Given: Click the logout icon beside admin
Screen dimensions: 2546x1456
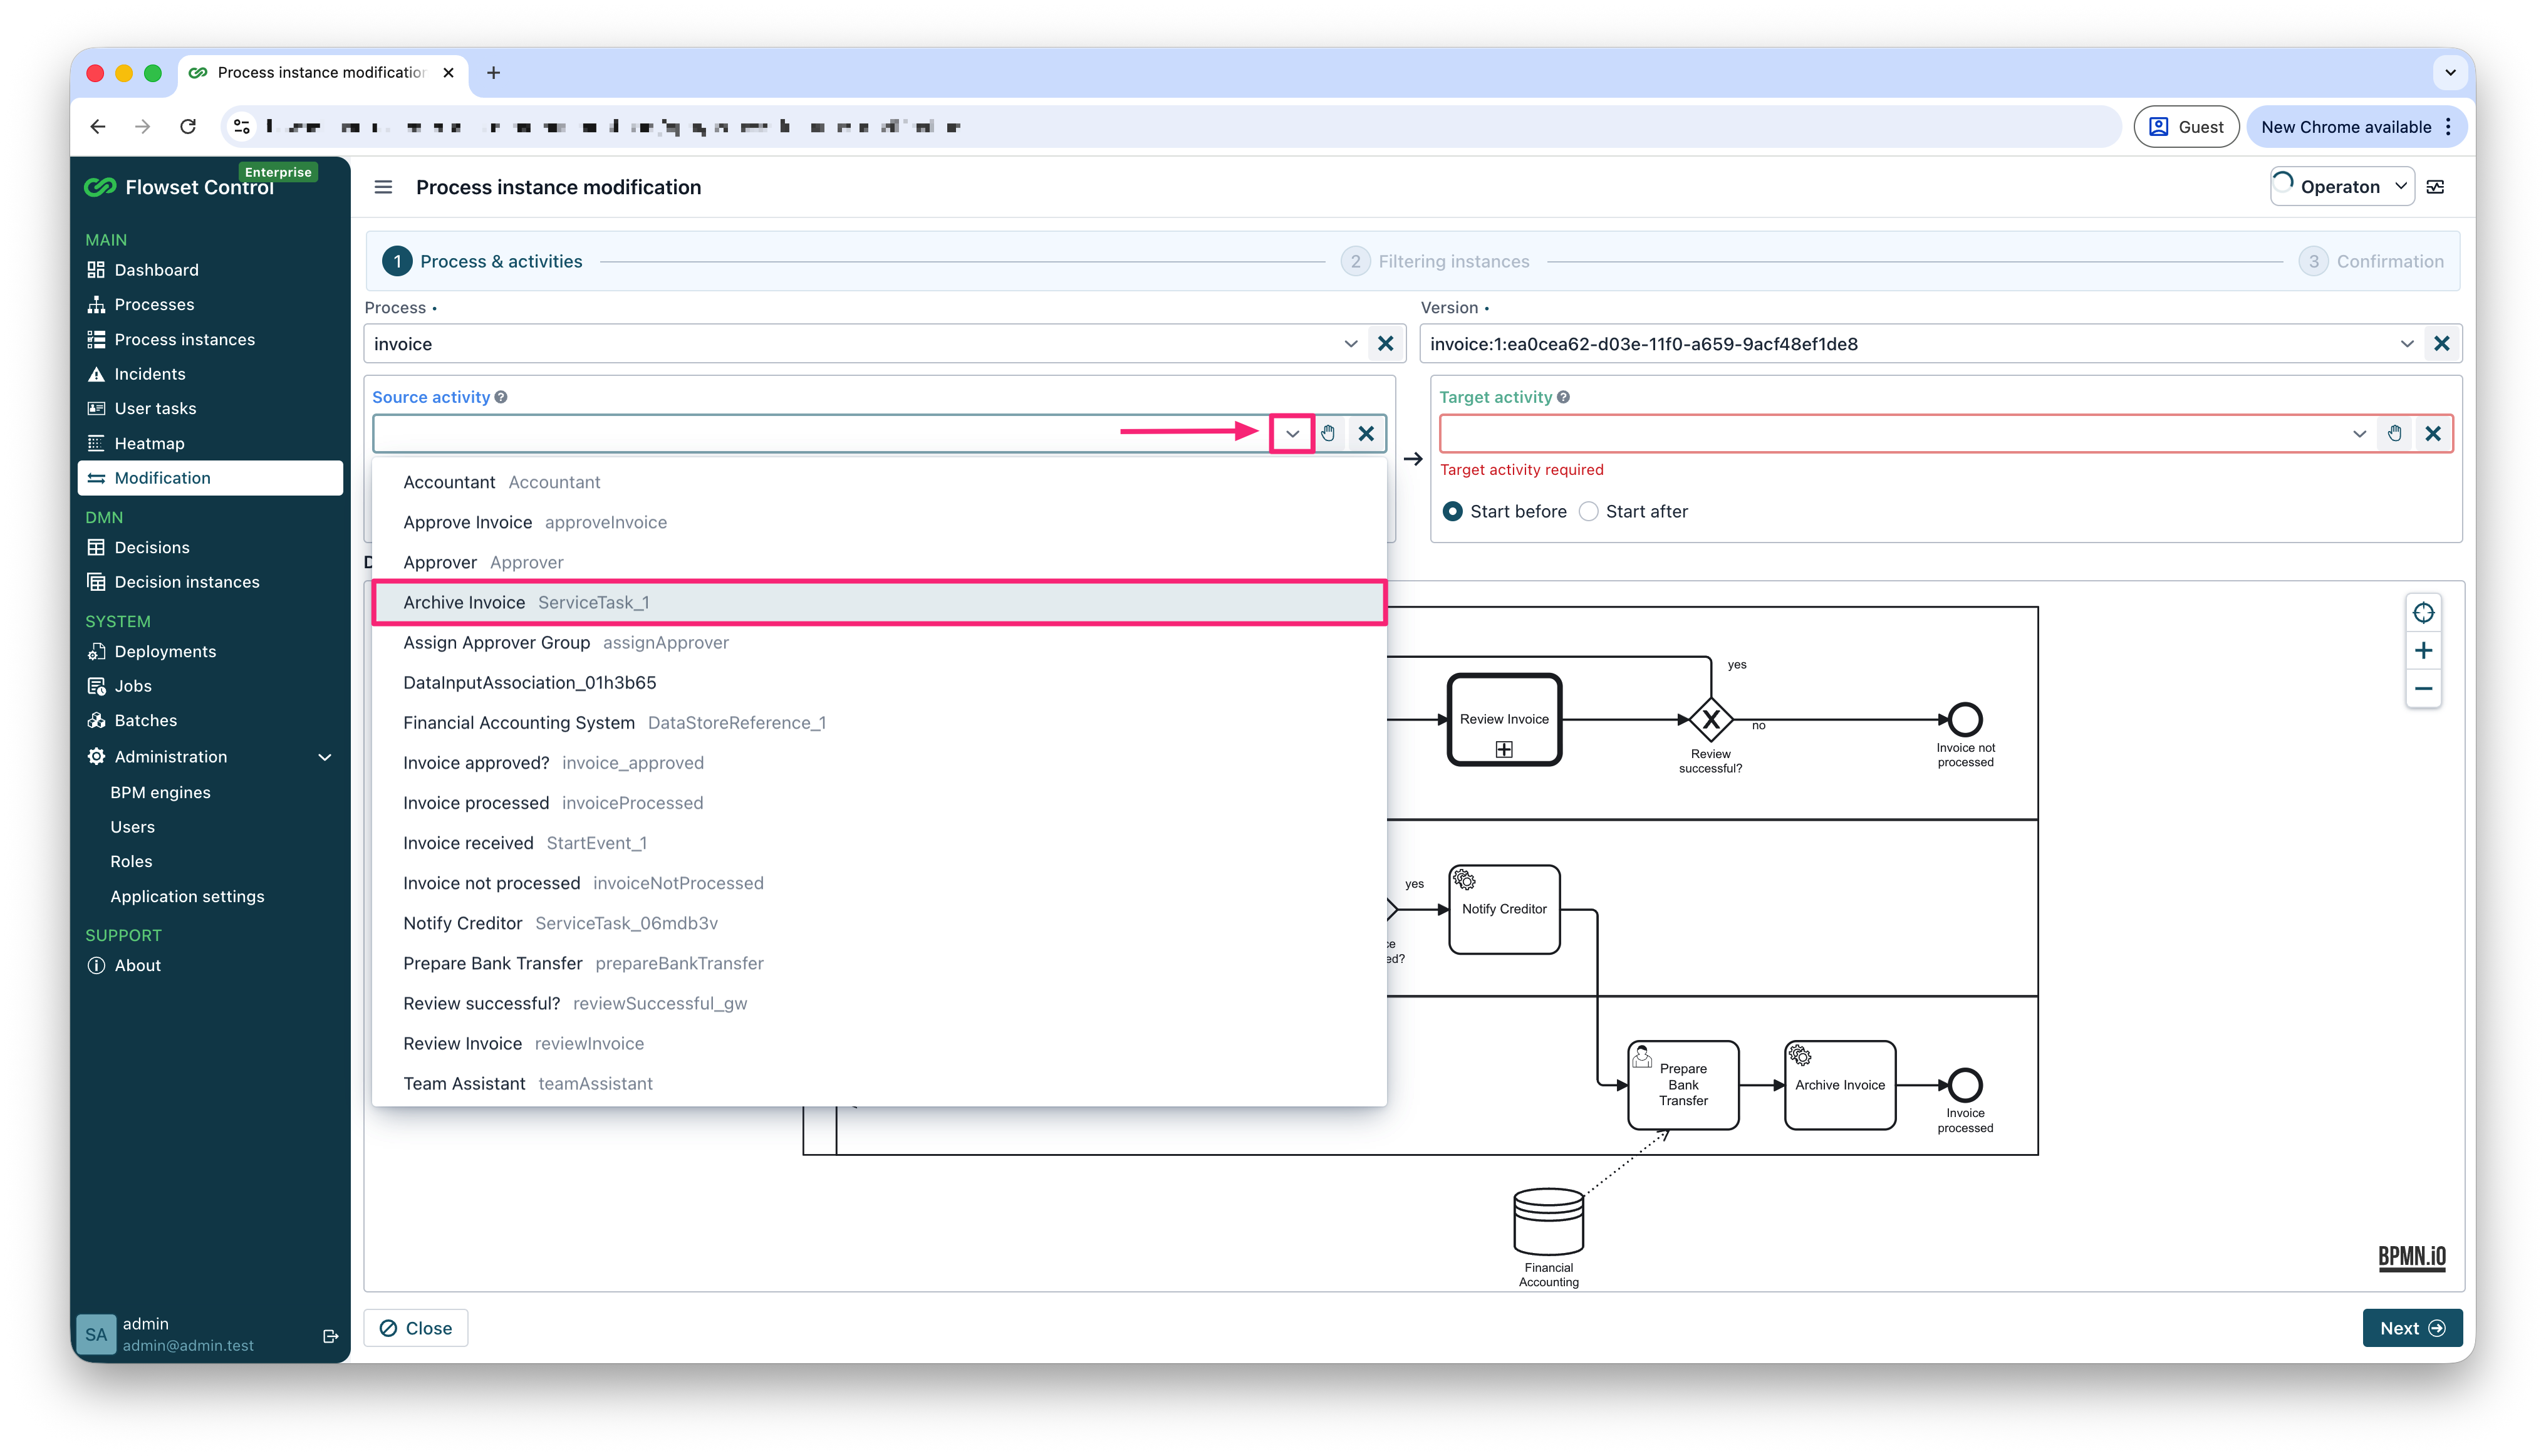Looking at the screenshot, I should 330,1336.
